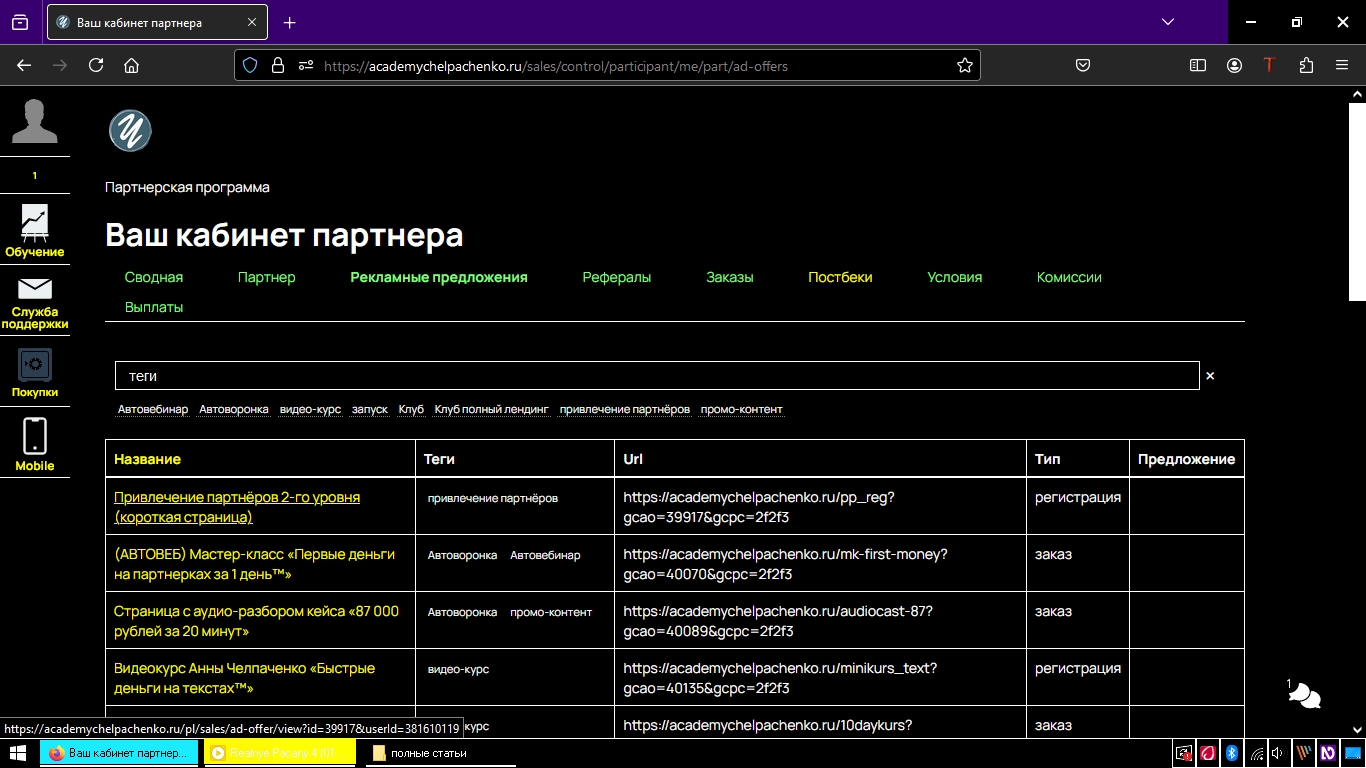Filter by видео-курс tag under search
This screenshot has width=1366, height=768.
pyautogui.click(x=310, y=409)
